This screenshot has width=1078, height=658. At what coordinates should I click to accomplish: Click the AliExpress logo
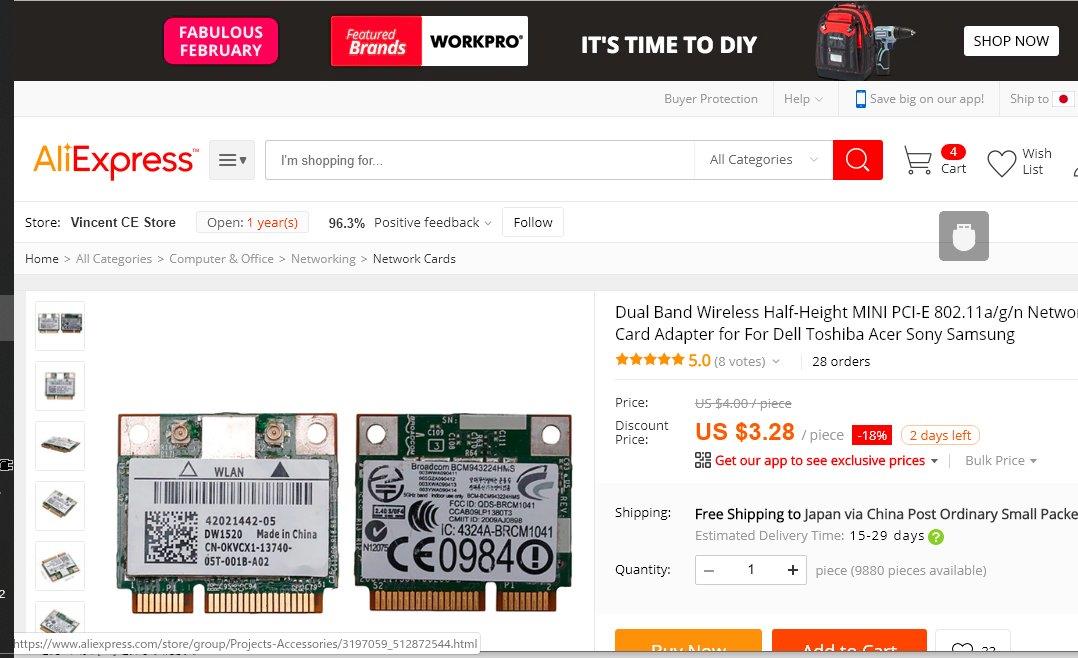[116, 161]
